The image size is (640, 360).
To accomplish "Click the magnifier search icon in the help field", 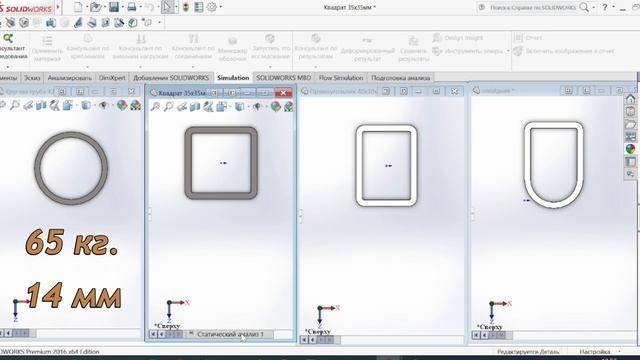I will pos(584,7).
